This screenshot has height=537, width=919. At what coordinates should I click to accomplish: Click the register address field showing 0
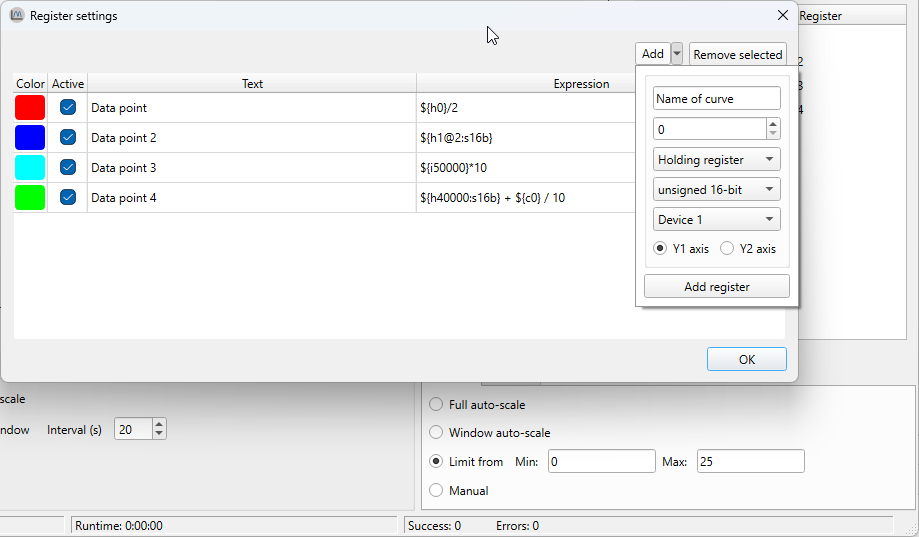(x=709, y=129)
